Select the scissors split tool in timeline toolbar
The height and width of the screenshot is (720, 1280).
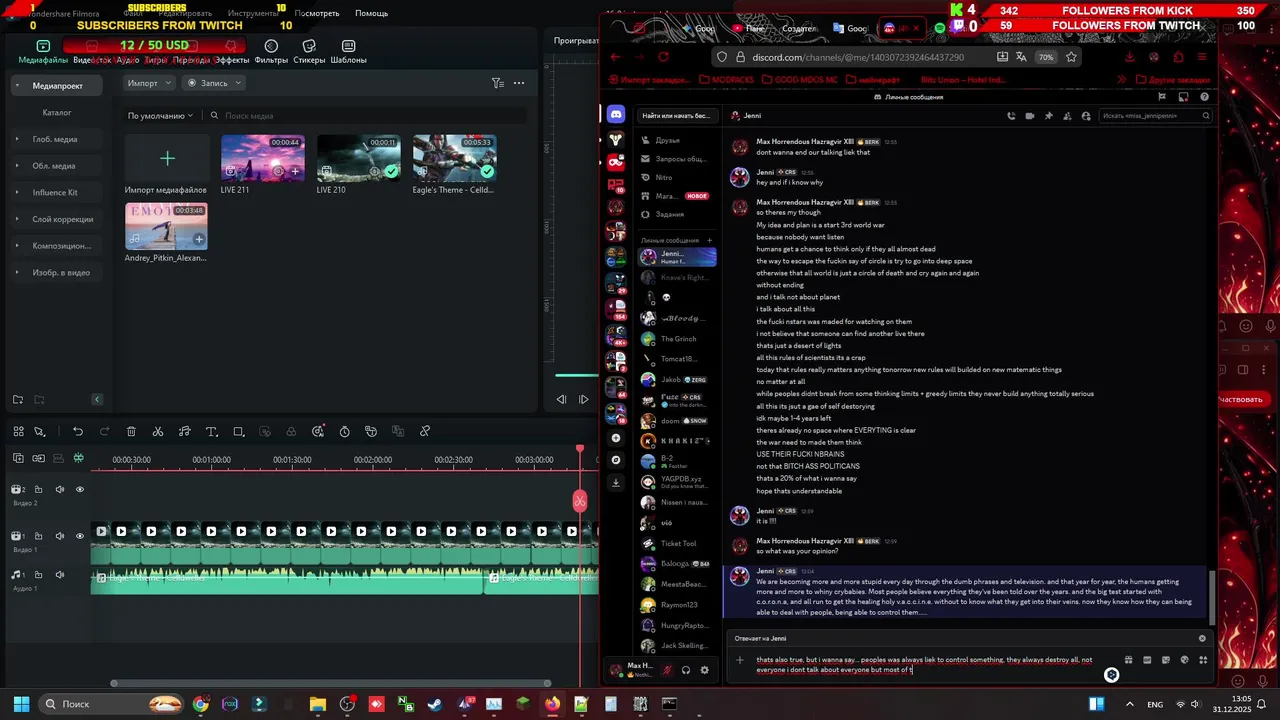coord(158,431)
